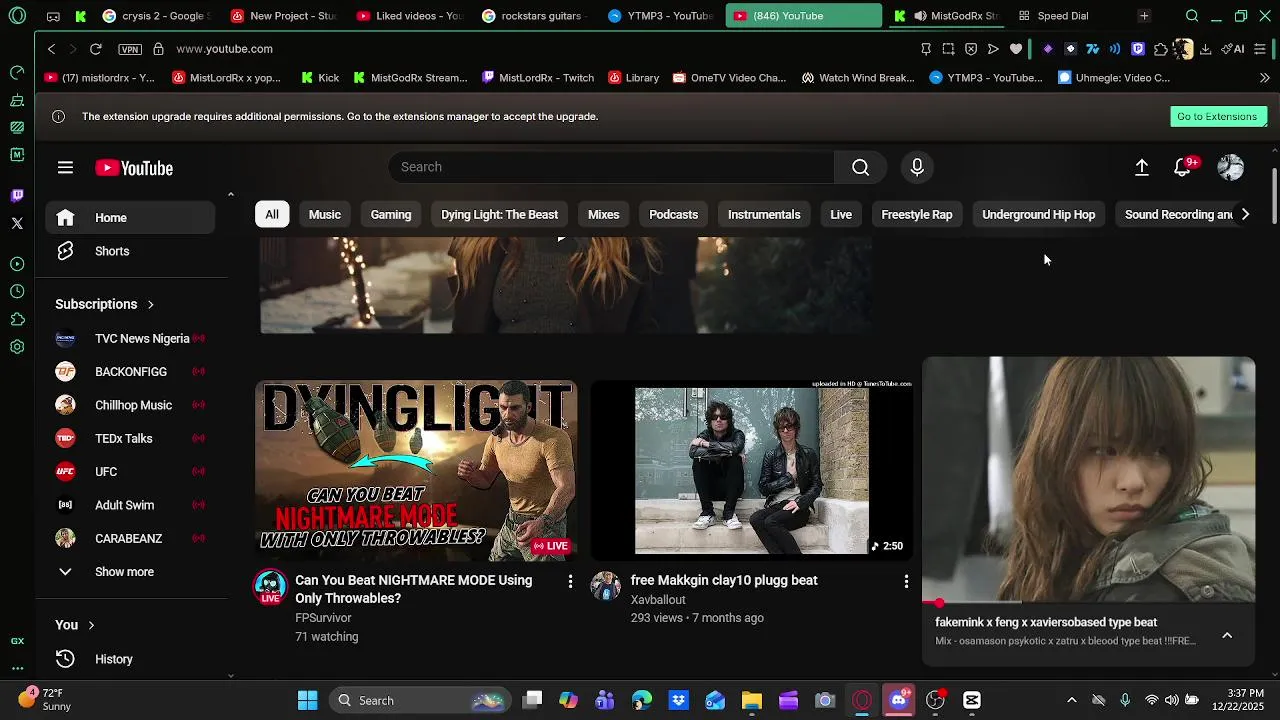Click the YouTube logo
The width and height of the screenshot is (1280, 720).
(x=134, y=168)
